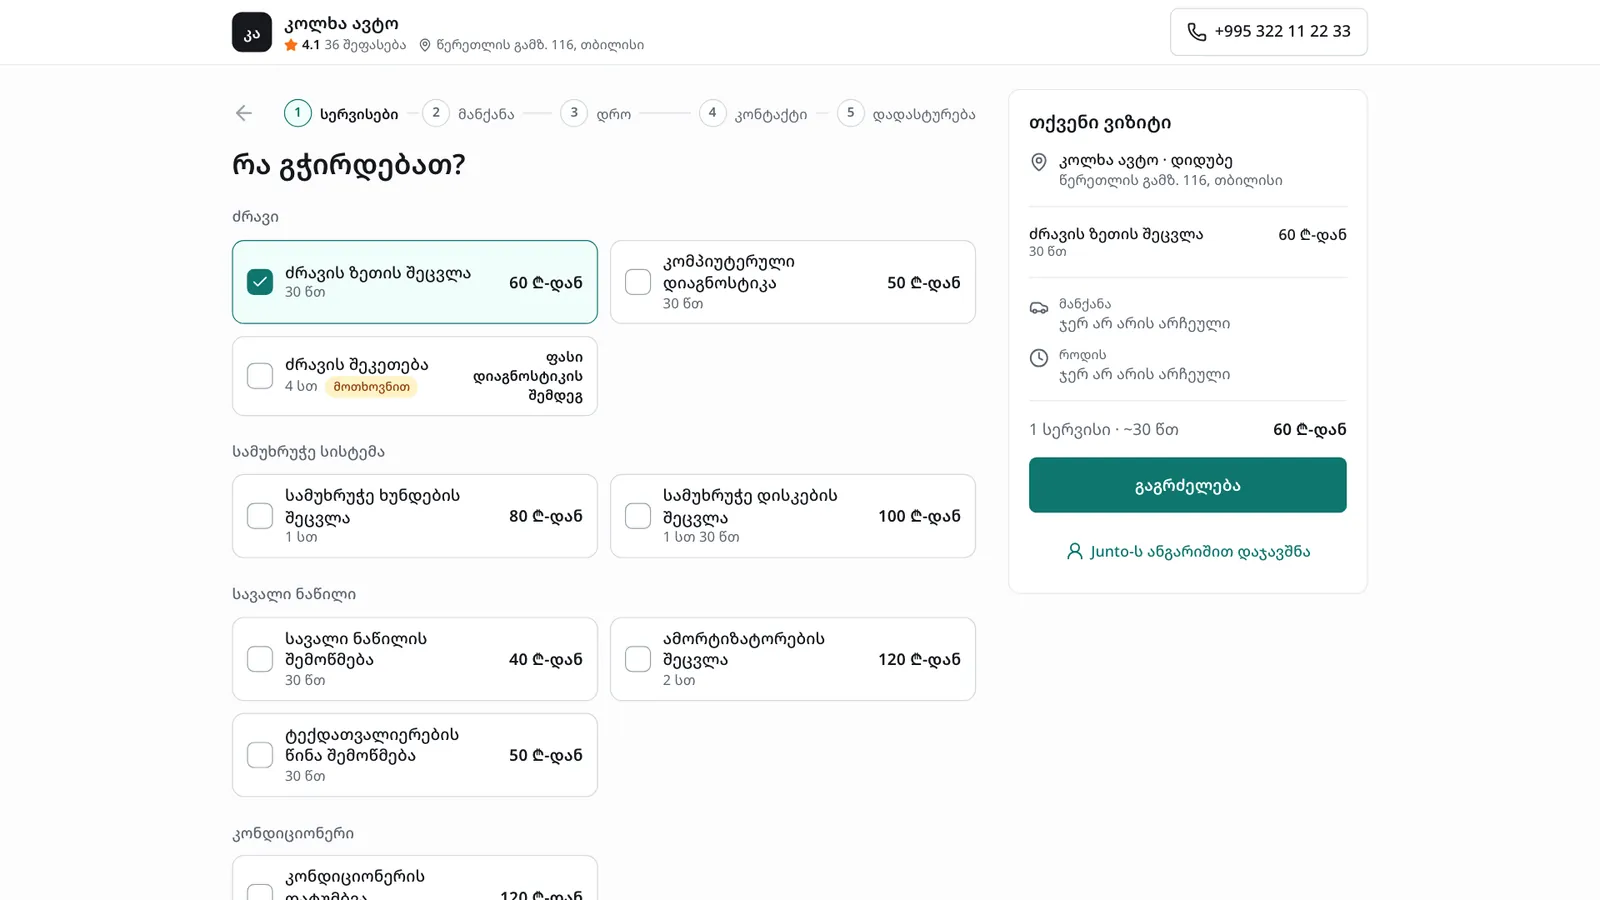
Task: Click the კონდიციონერი section heading
Action: point(293,833)
